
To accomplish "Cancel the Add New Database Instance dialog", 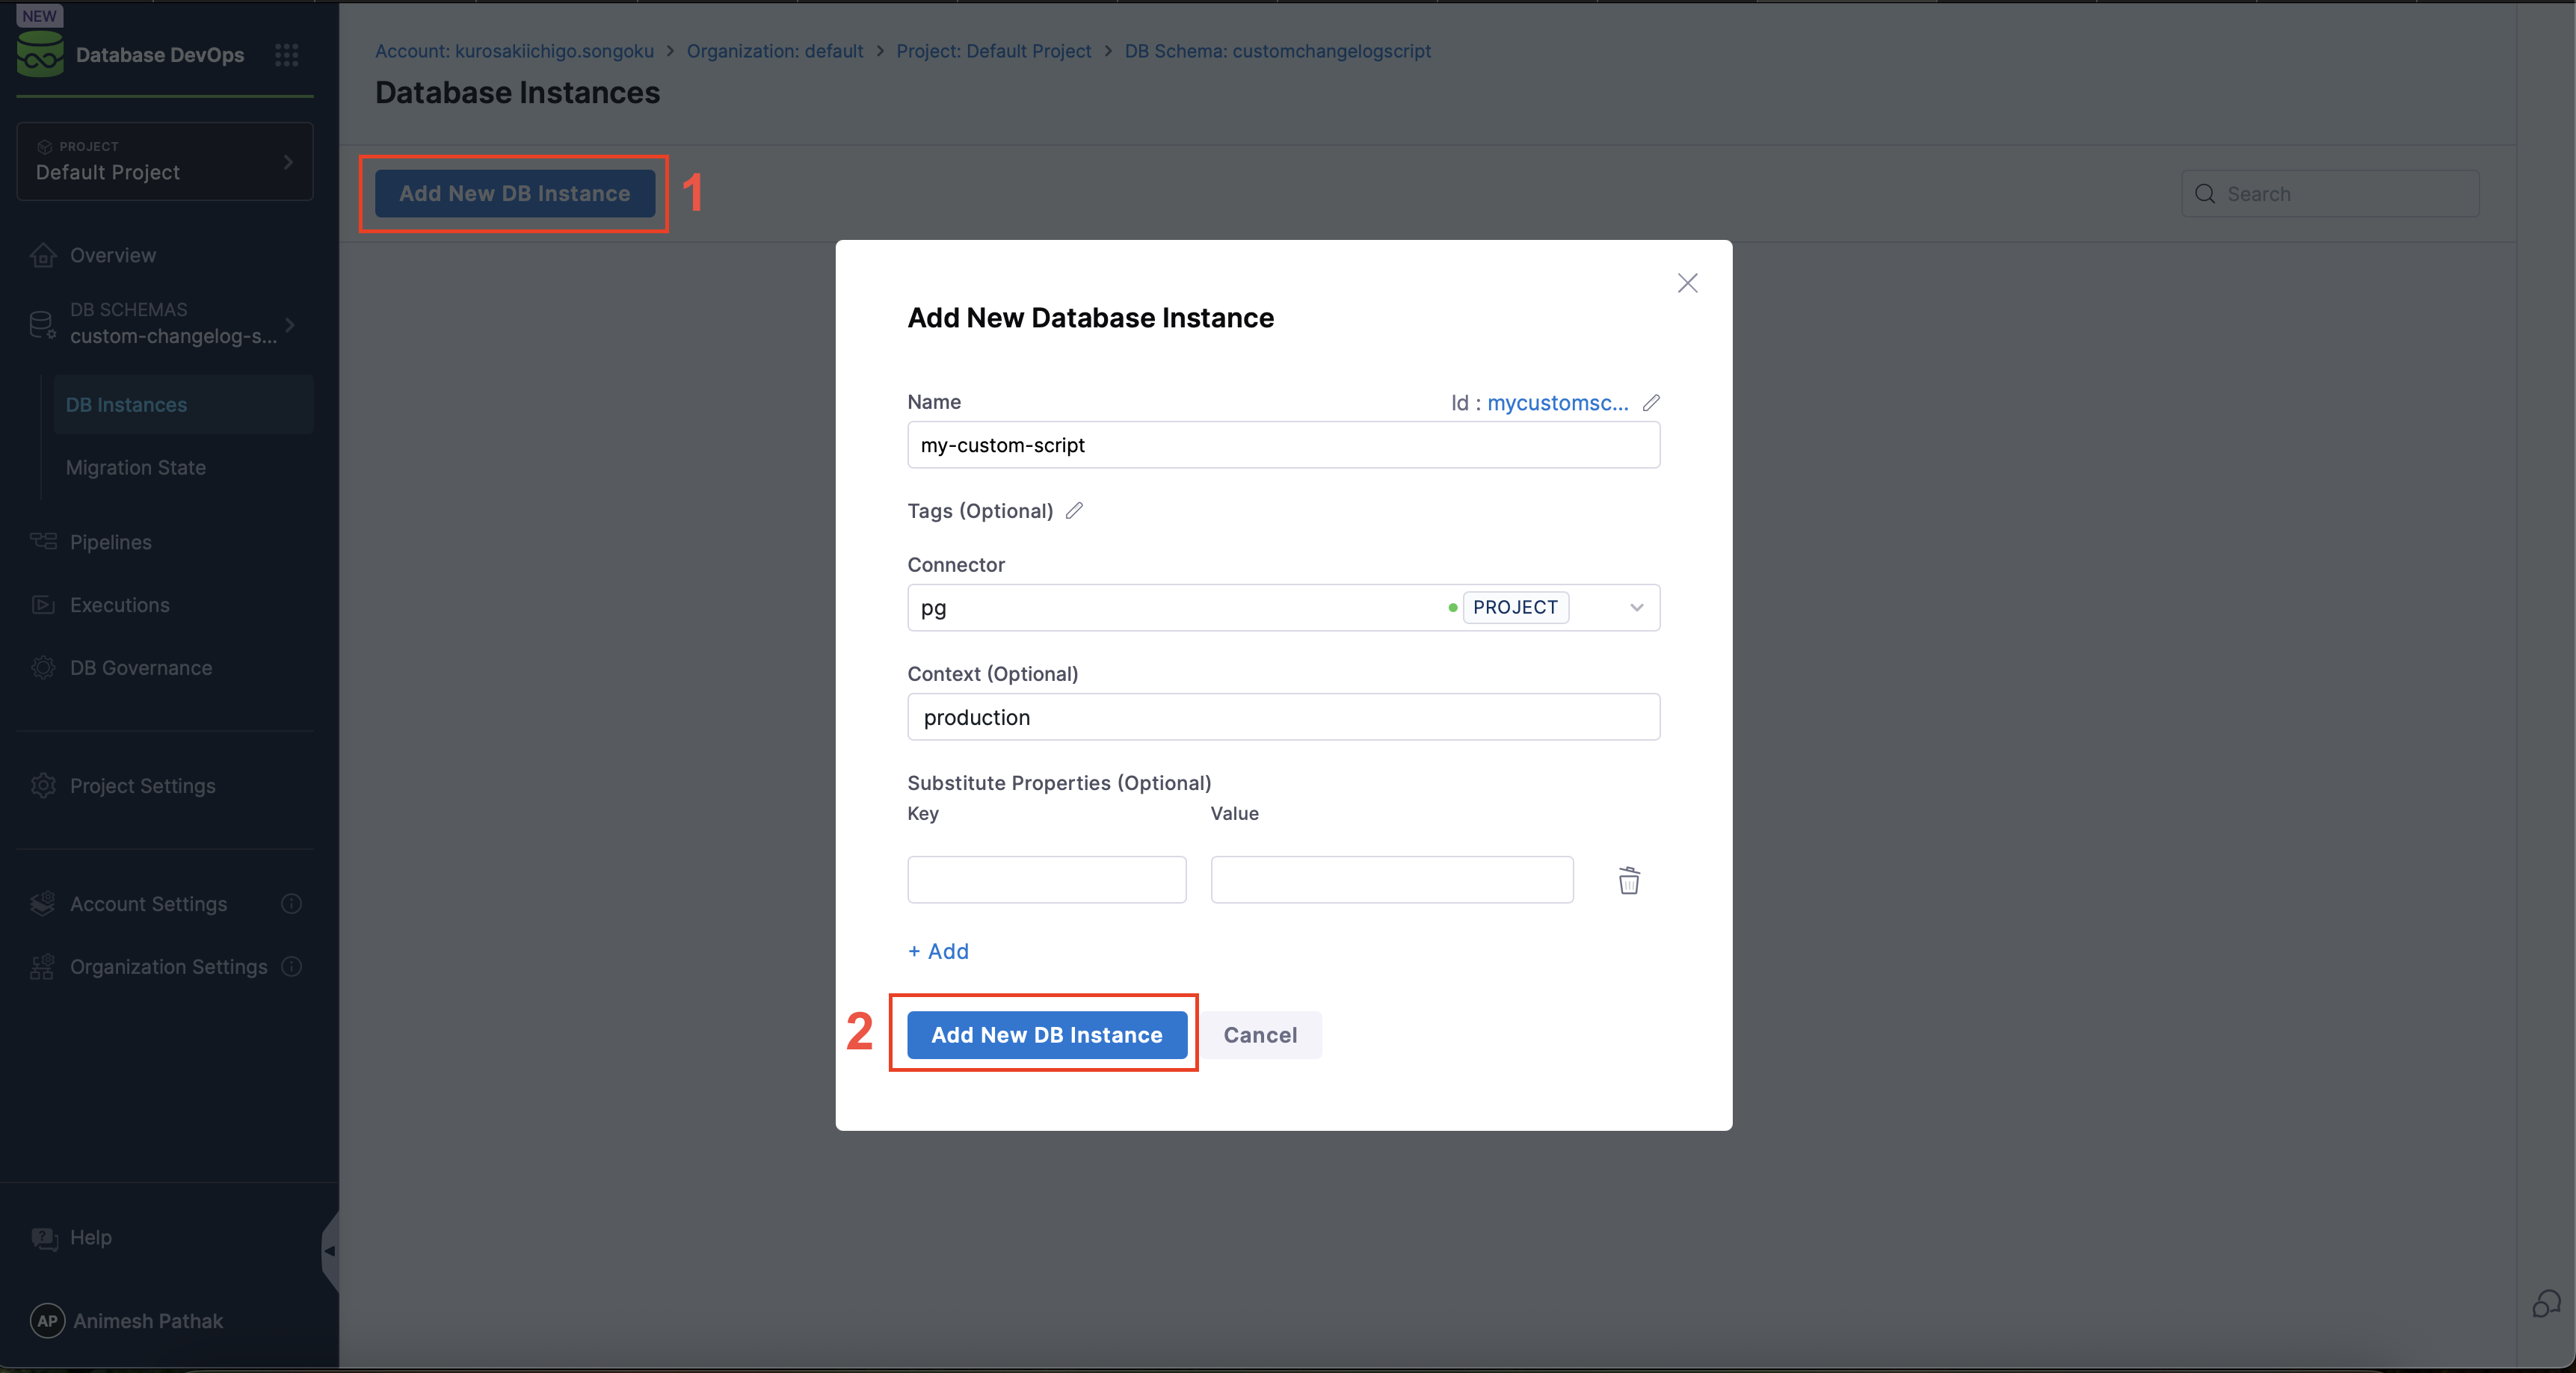I will pos(1260,1034).
